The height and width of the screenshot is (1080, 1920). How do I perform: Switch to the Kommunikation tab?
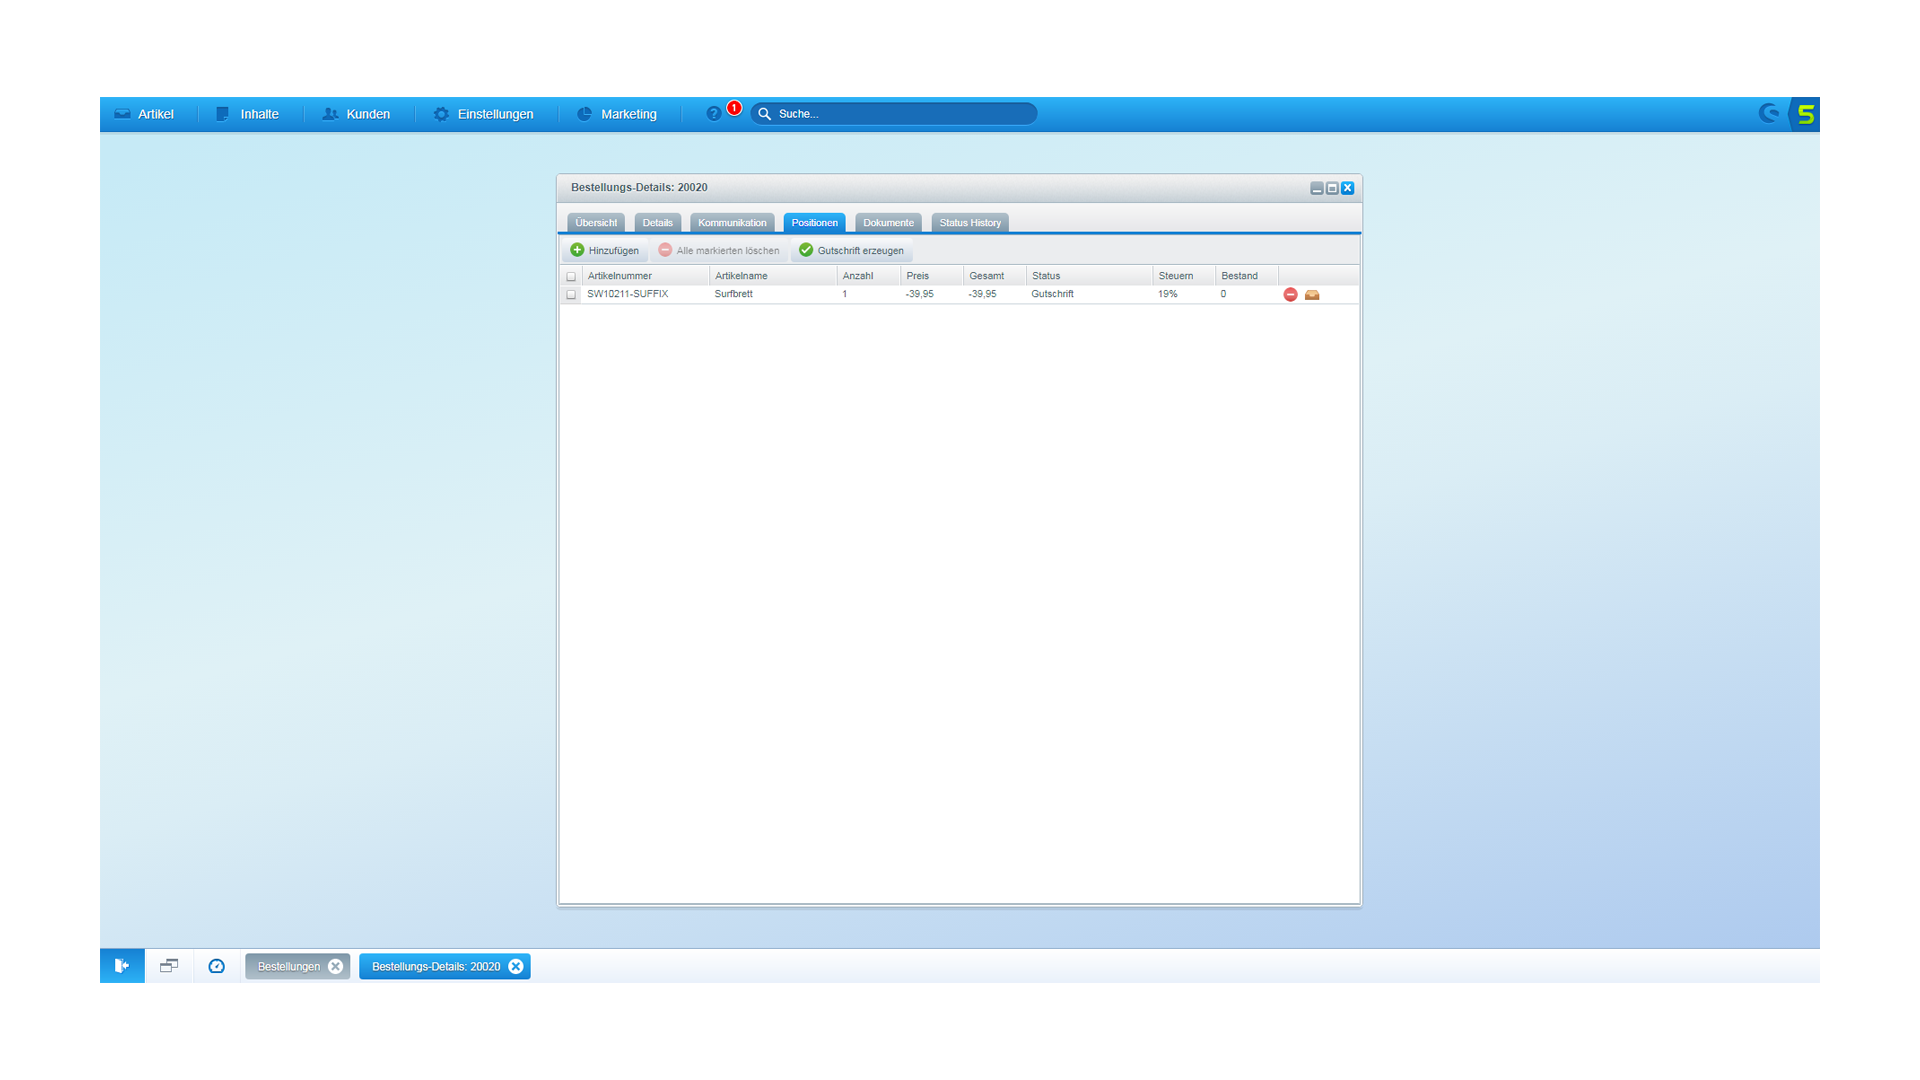(732, 223)
